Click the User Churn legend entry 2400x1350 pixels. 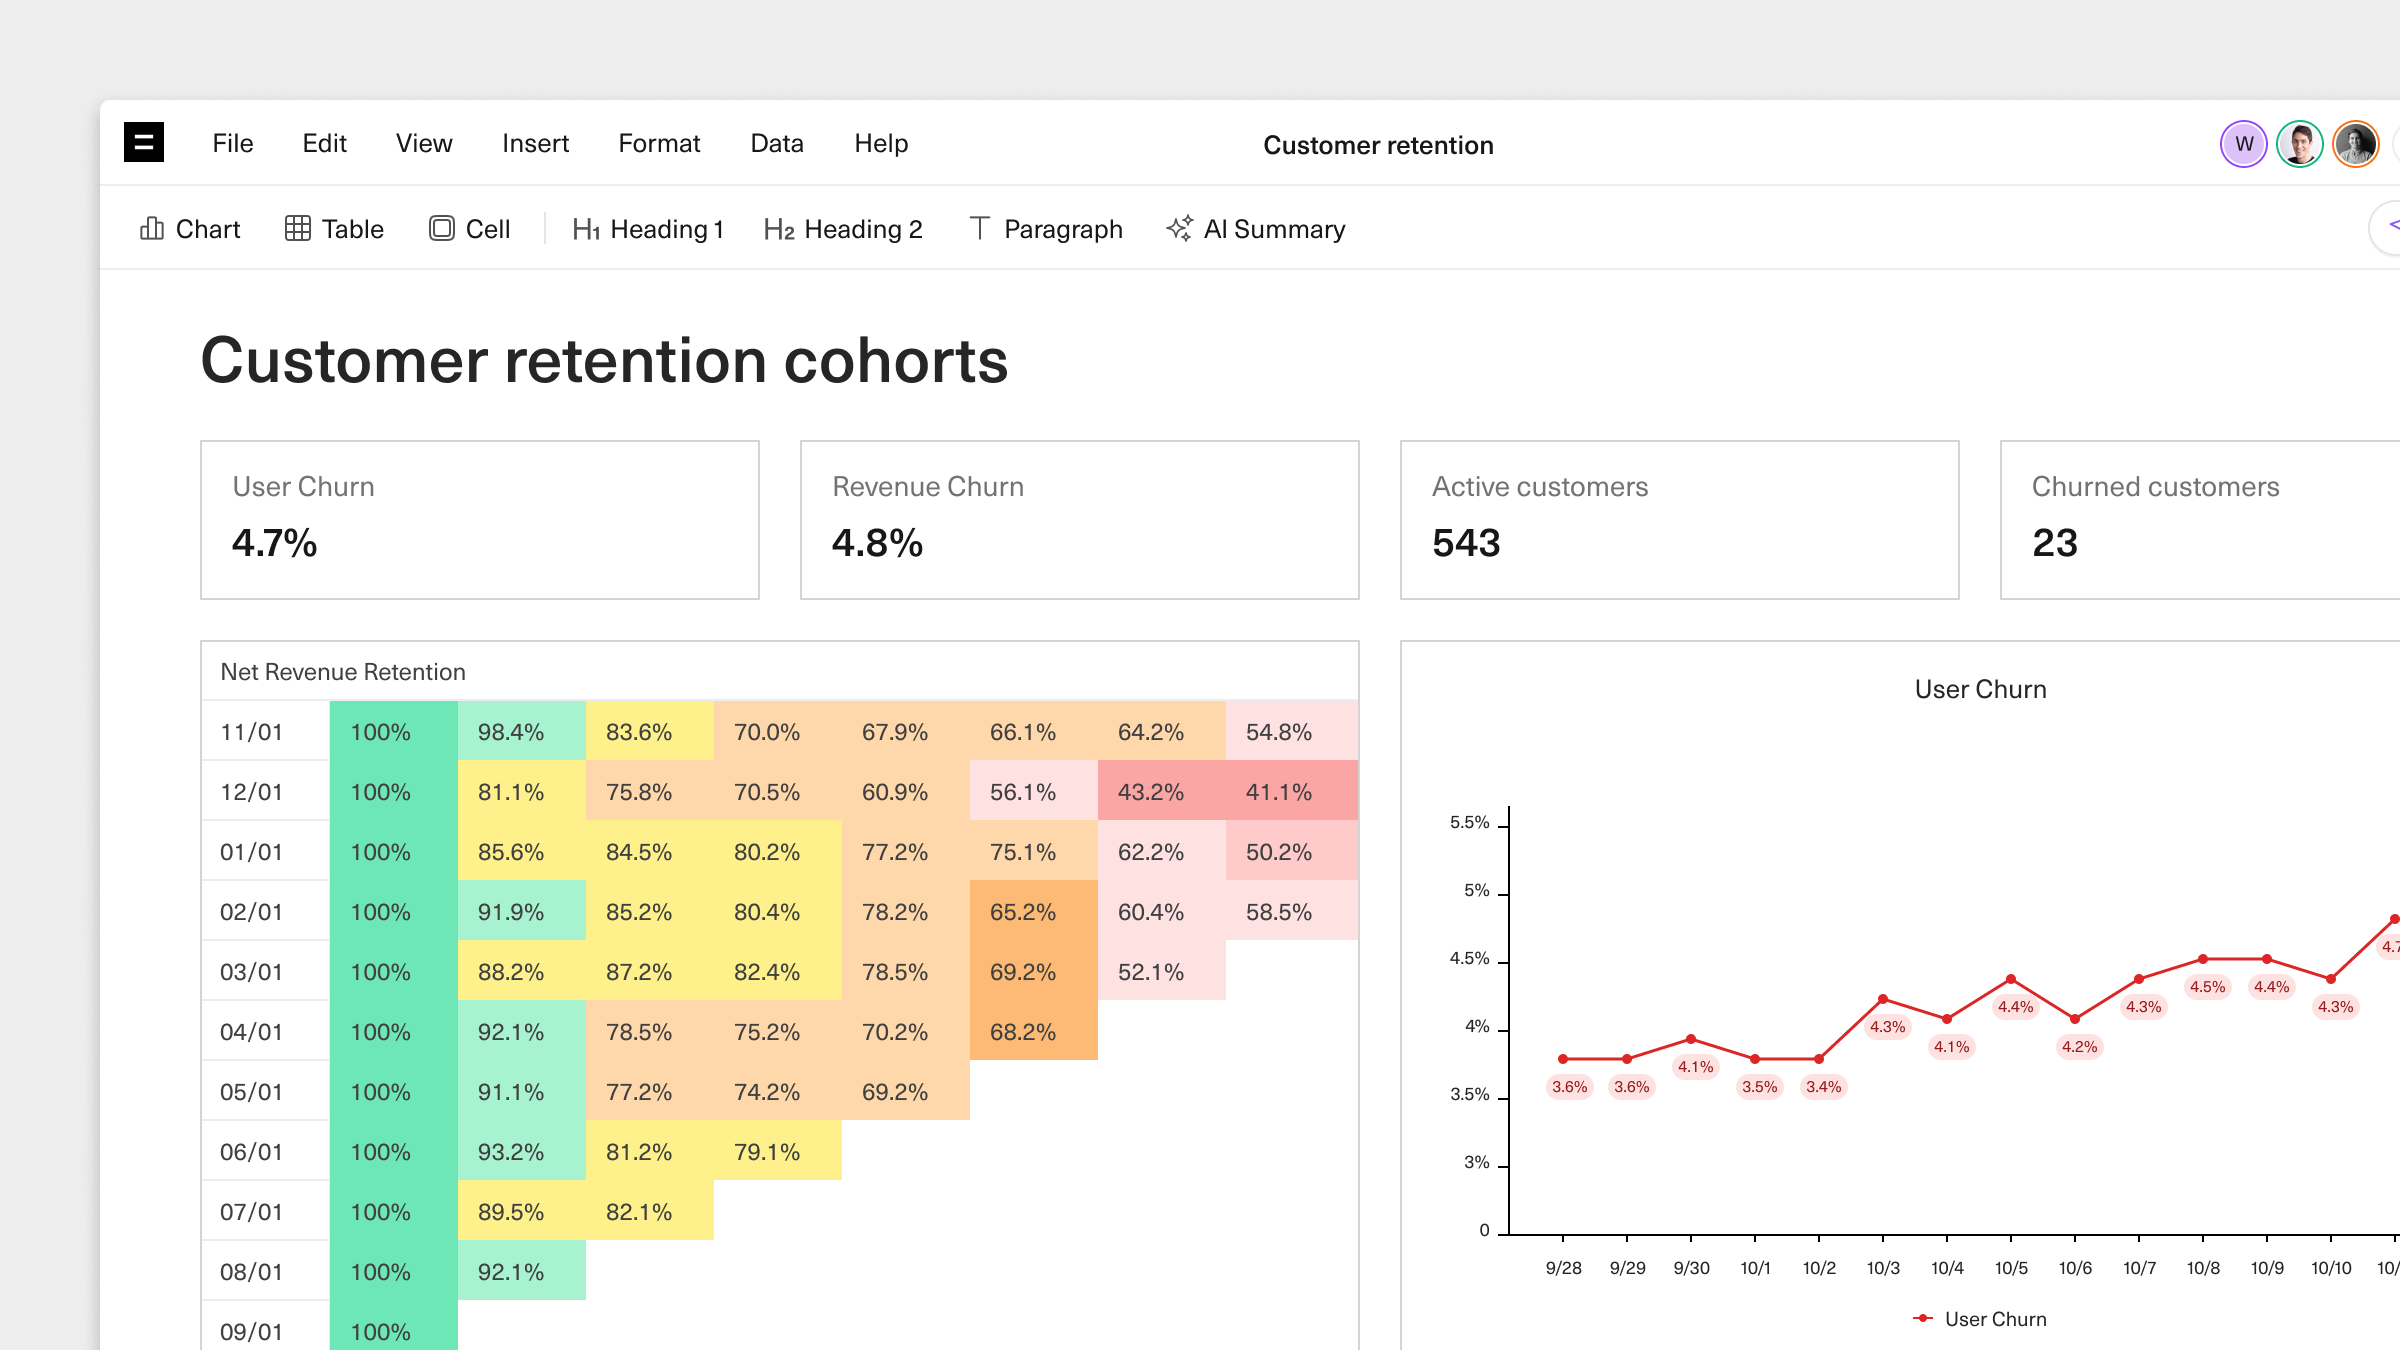1980,1319
